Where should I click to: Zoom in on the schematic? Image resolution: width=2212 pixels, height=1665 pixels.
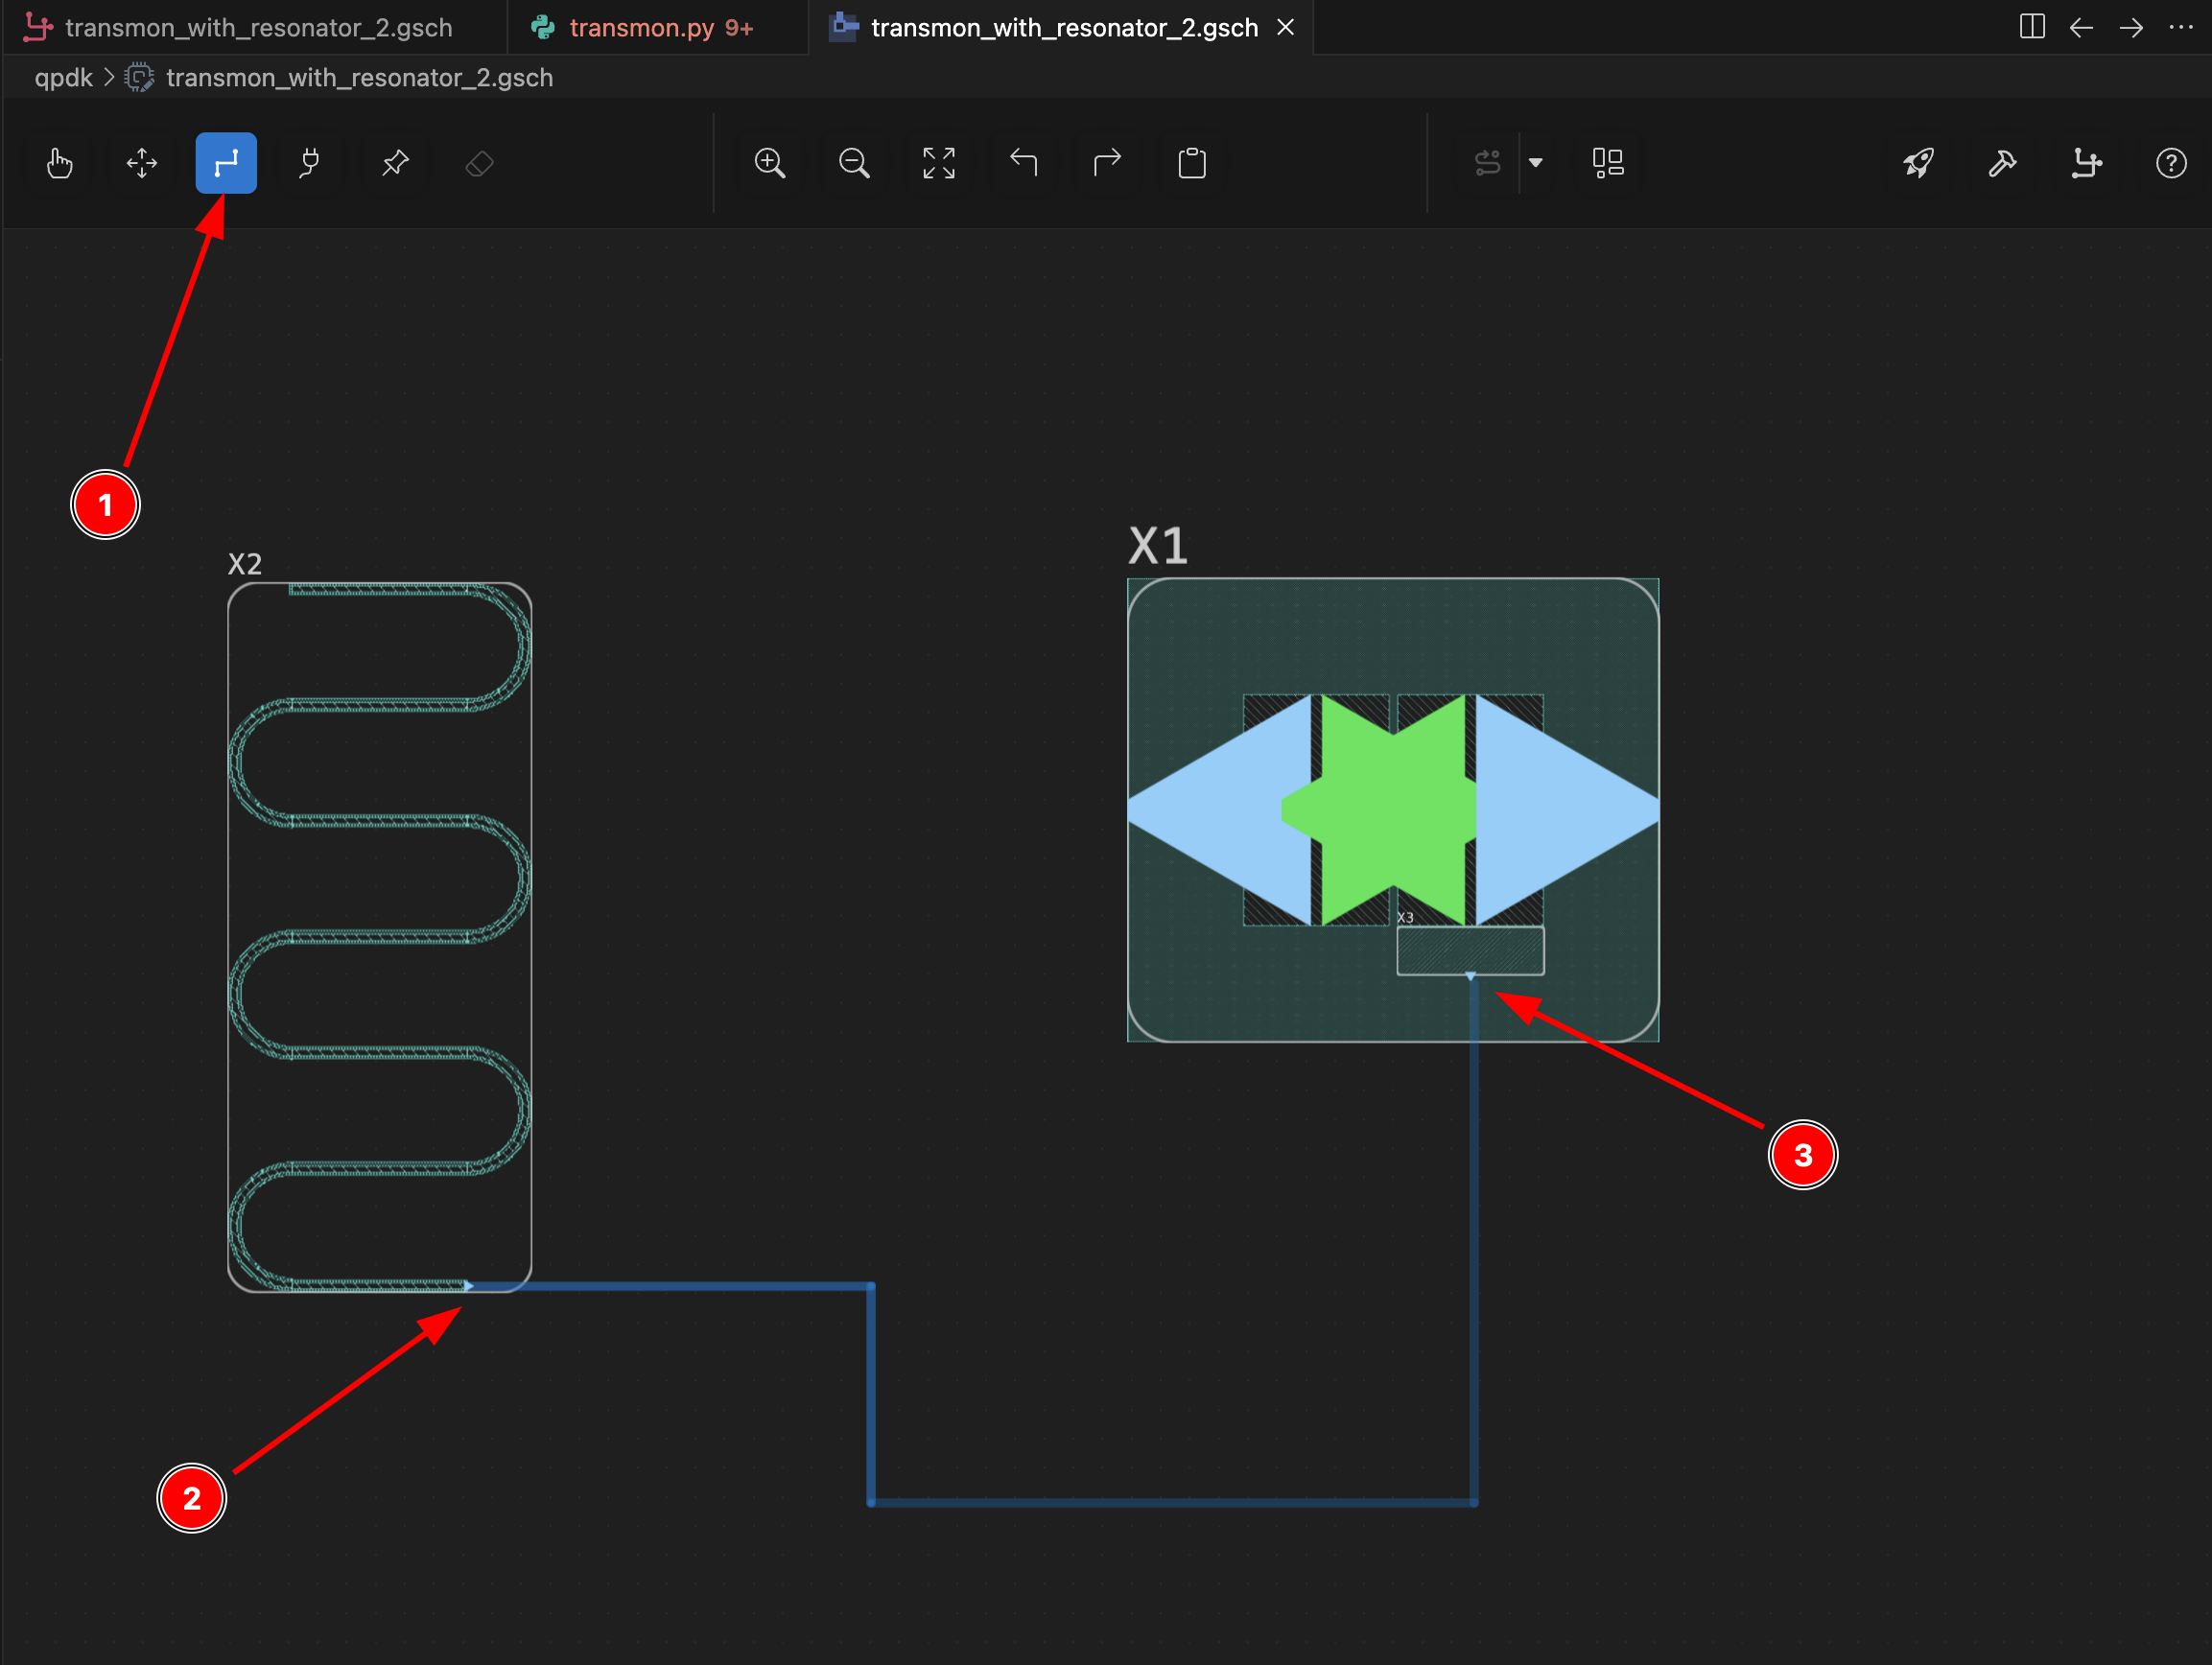click(x=770, y=163)
